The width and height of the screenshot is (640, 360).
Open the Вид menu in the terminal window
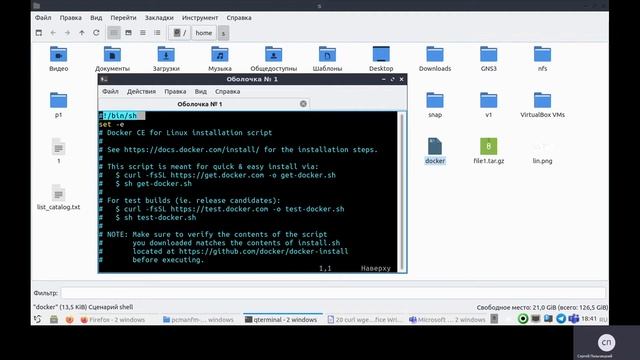coord(200,91)
